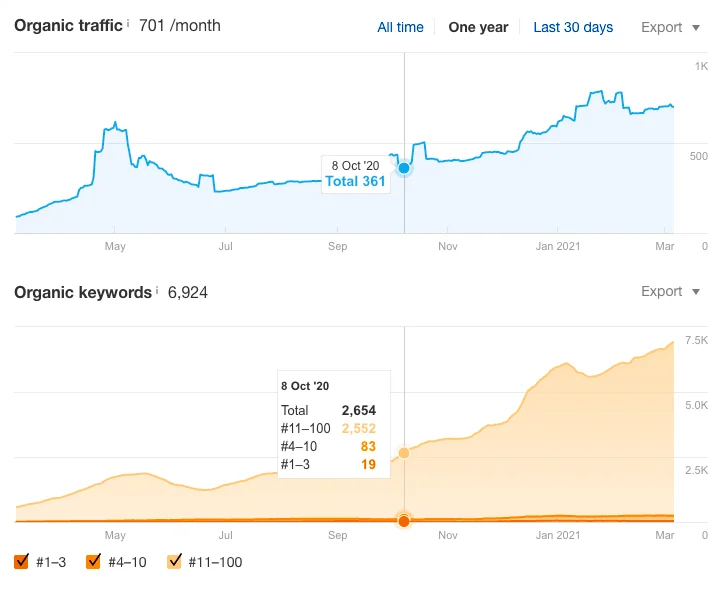Screen dimensions: 716x590
Task: Click the 2,552 value in keywords tooltip
Action: point(358,428)
